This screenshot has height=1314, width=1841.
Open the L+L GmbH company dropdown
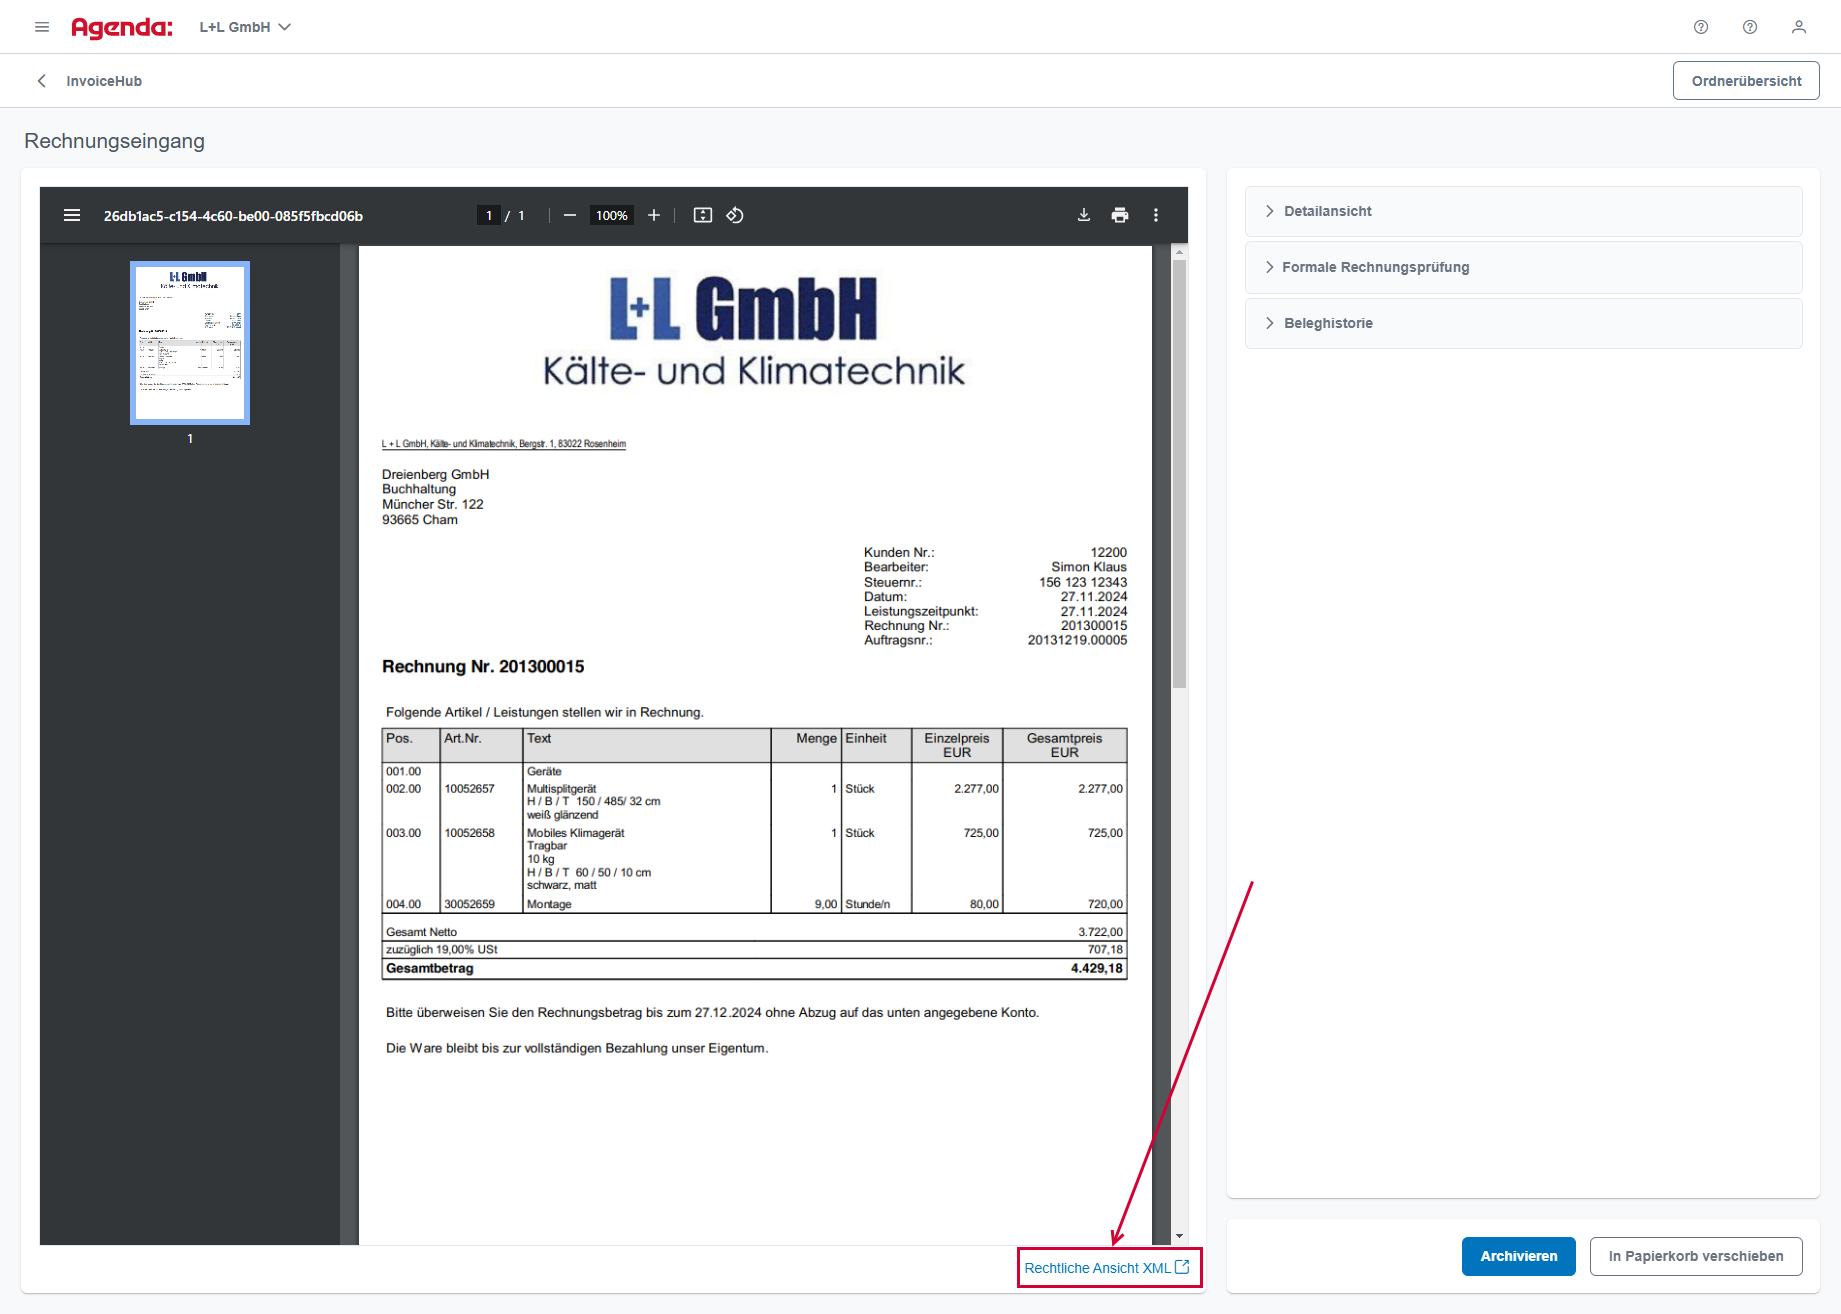(x=245, y=27)
